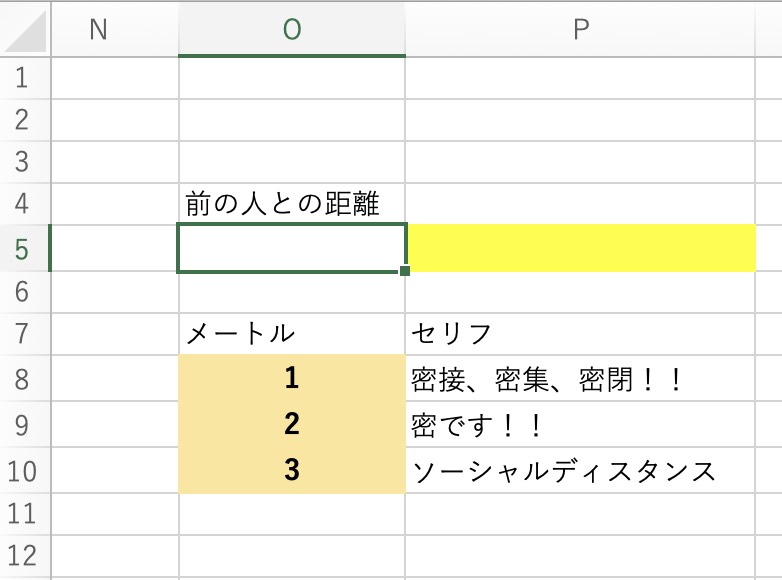Click the メートル header cell
This screenshot has width=782, height=580.
(x=292, y=333)
